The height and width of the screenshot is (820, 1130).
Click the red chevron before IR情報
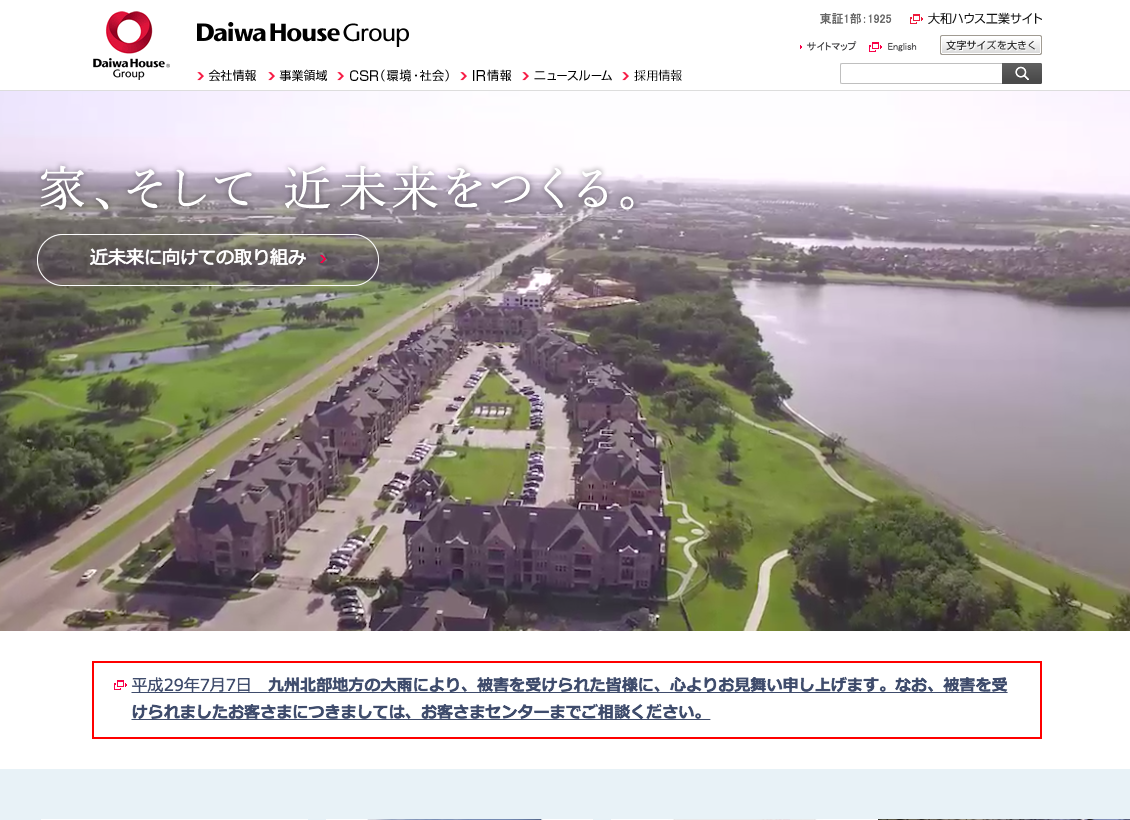tap(462, 74)
